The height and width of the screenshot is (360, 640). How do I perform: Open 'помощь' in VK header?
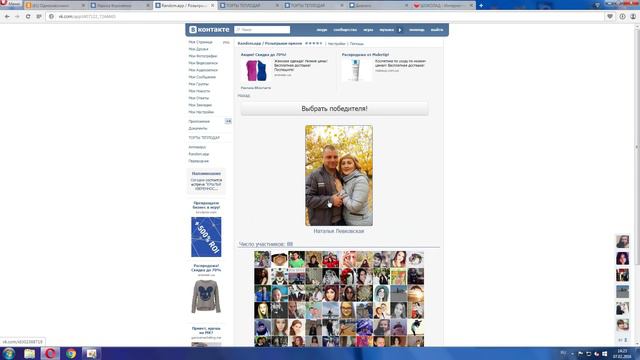[417, 30]
